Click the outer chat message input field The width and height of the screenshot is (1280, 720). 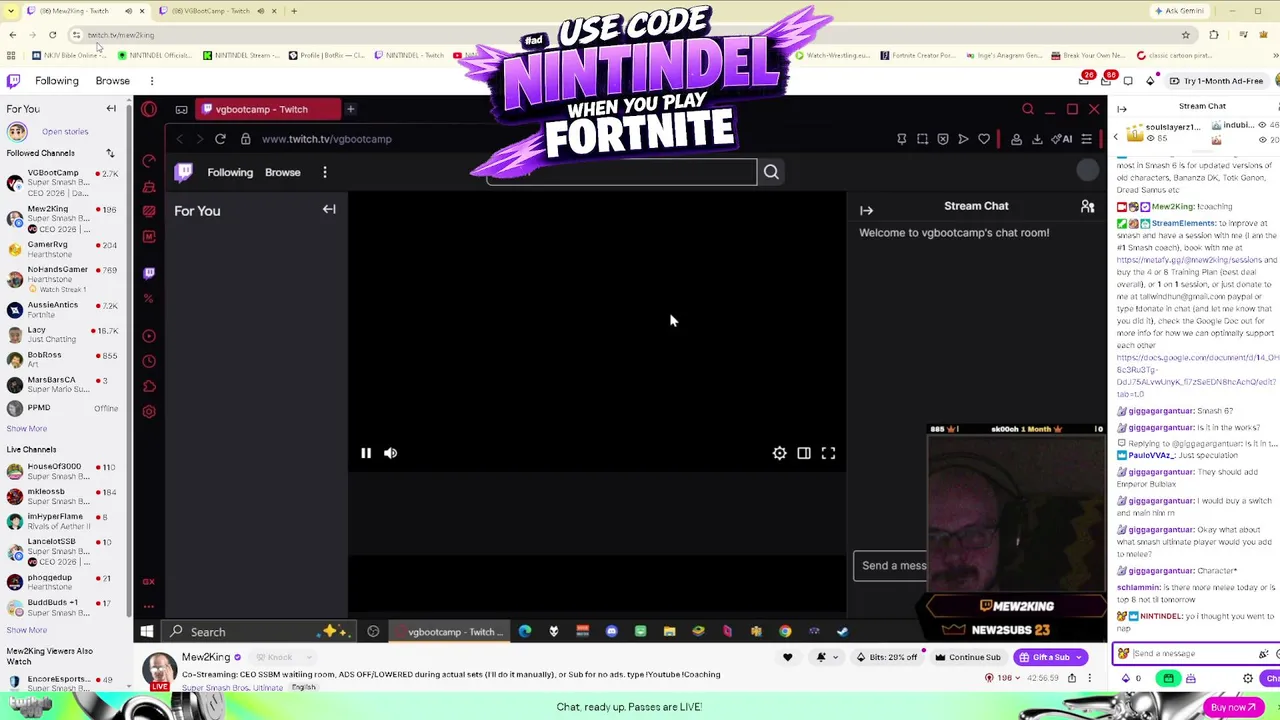coord(1195,654)
